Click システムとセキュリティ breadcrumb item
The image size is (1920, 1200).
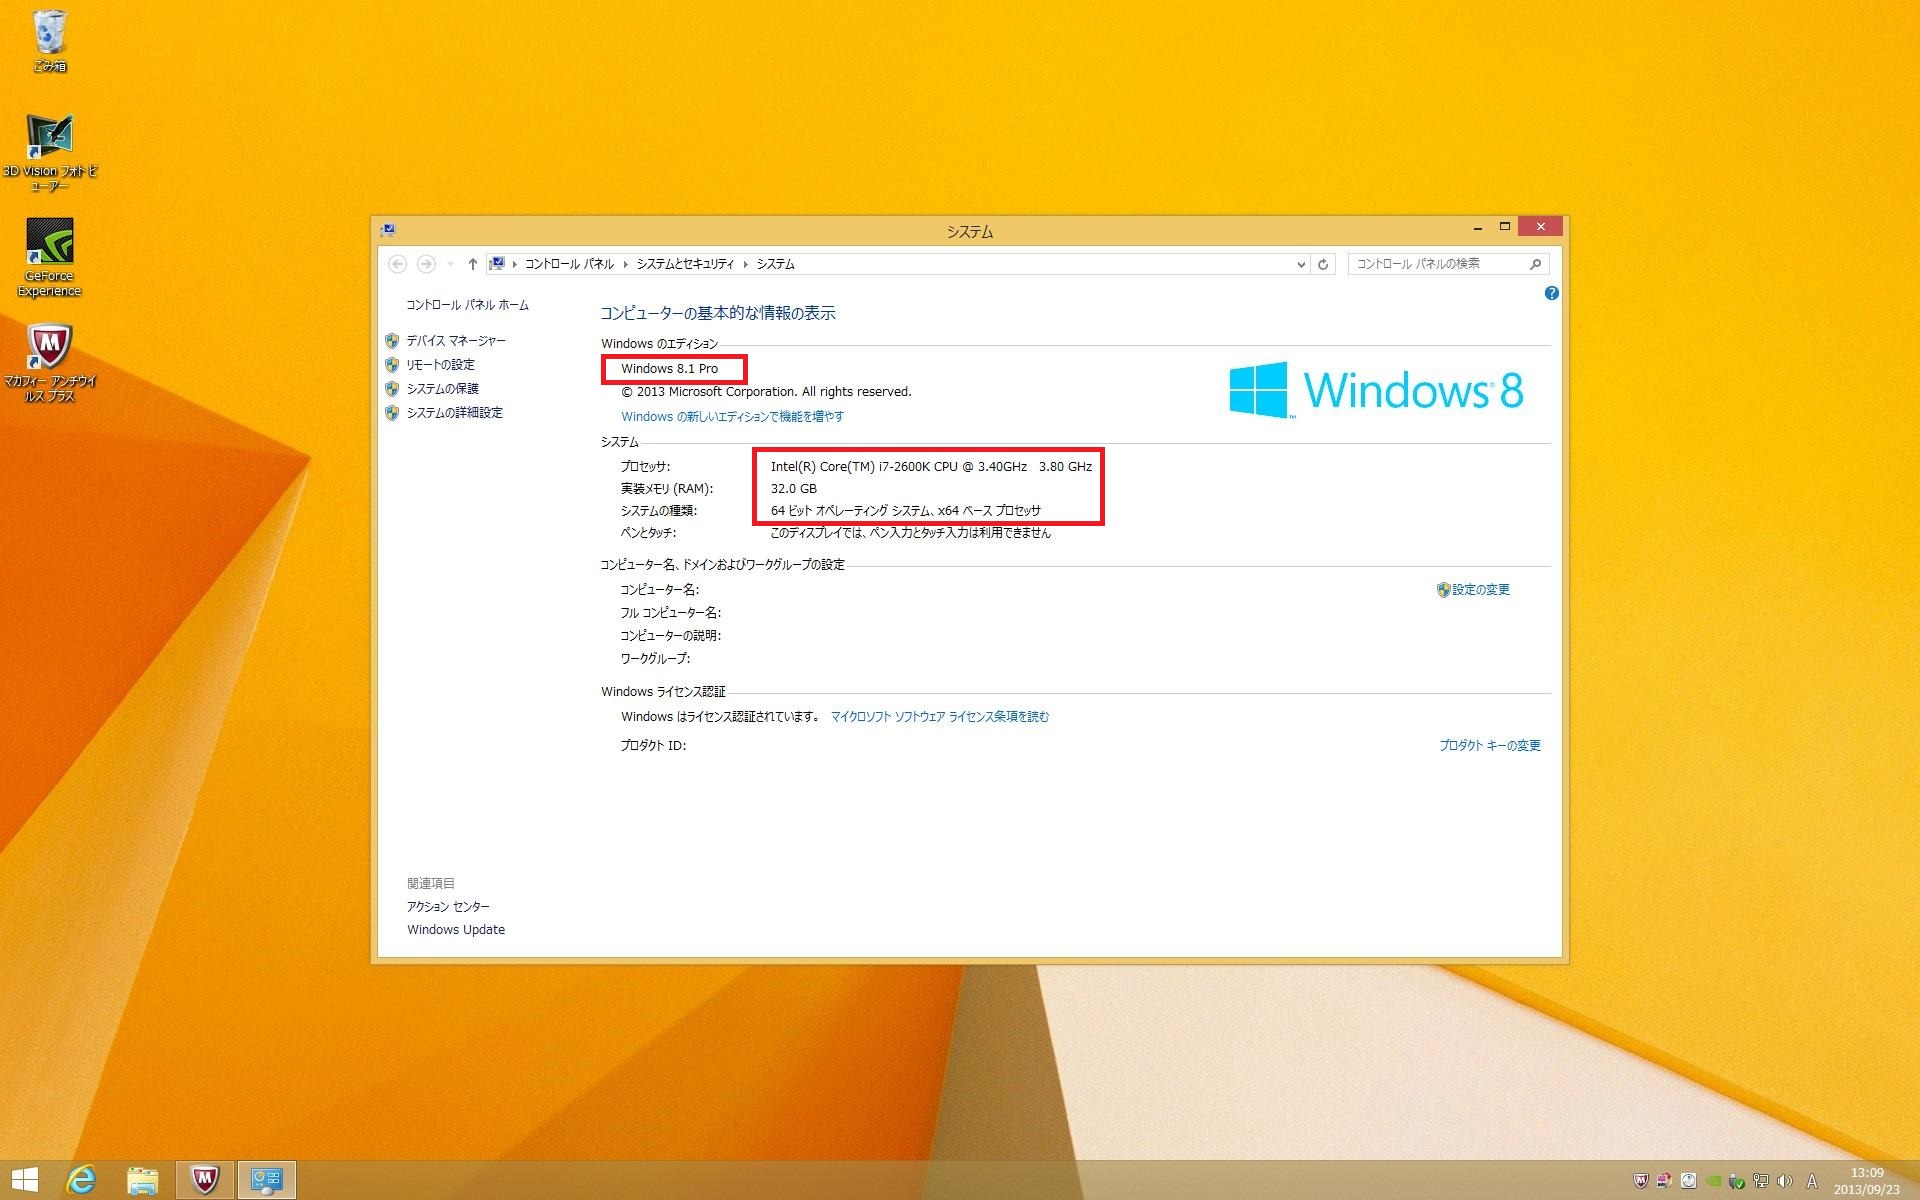[x=684, y=264]
